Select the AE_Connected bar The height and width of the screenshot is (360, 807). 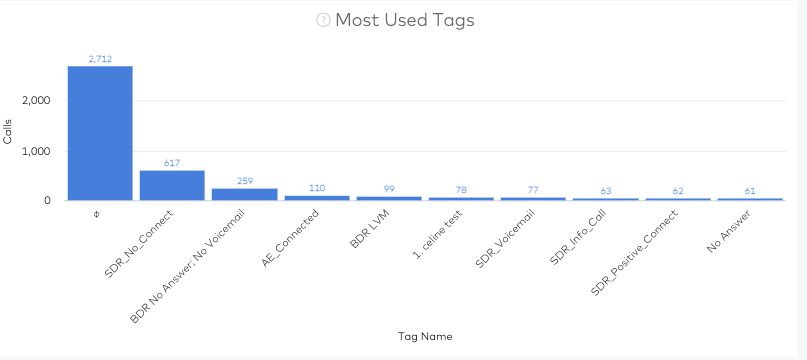click(x=317, y=198)
